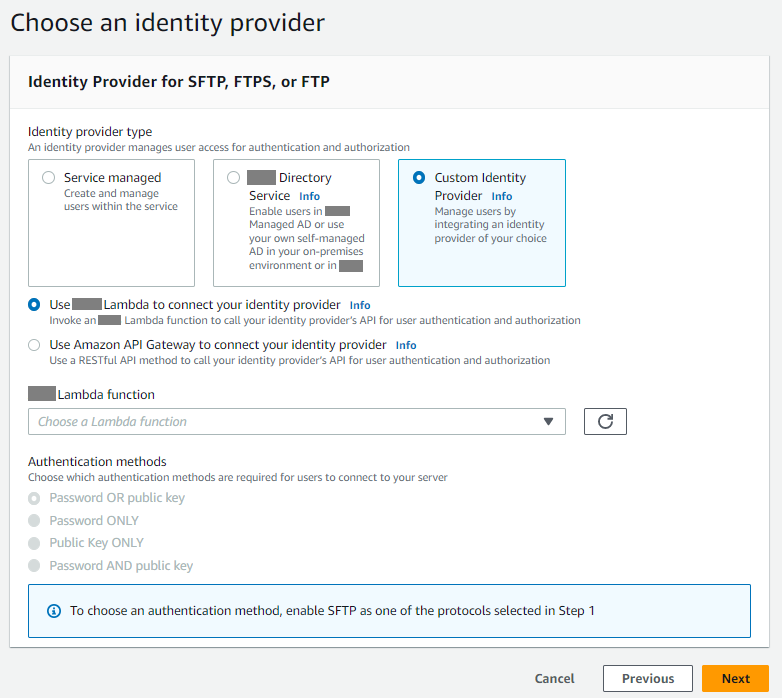Open Info link for Amazon API Gateway option
This screenshot has height=698, width=782.
(406, 346)
